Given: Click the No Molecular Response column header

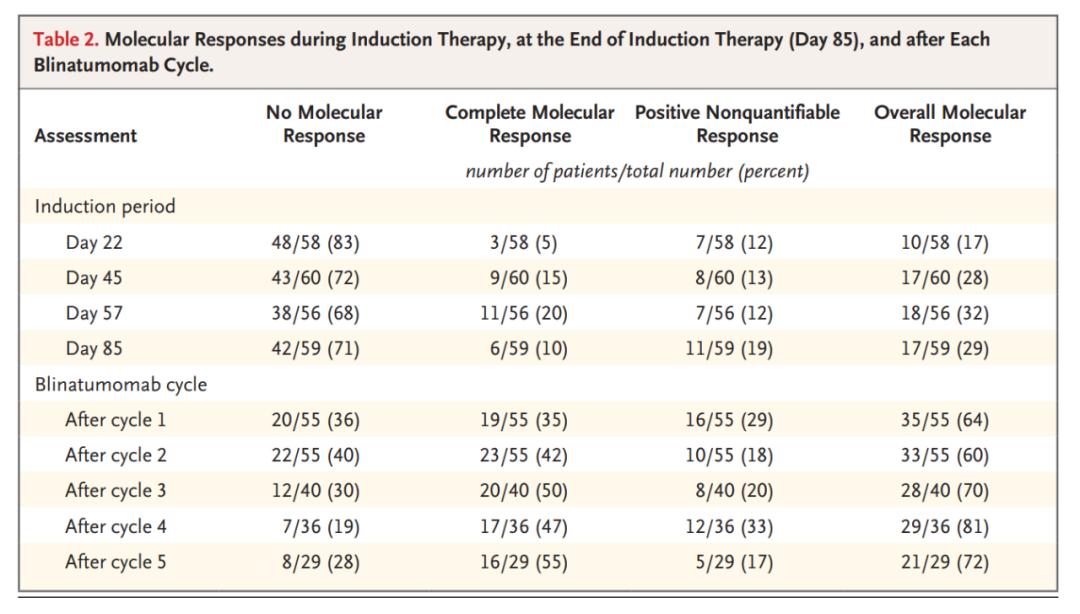Looking at the screenshot, I should (324, 125).
